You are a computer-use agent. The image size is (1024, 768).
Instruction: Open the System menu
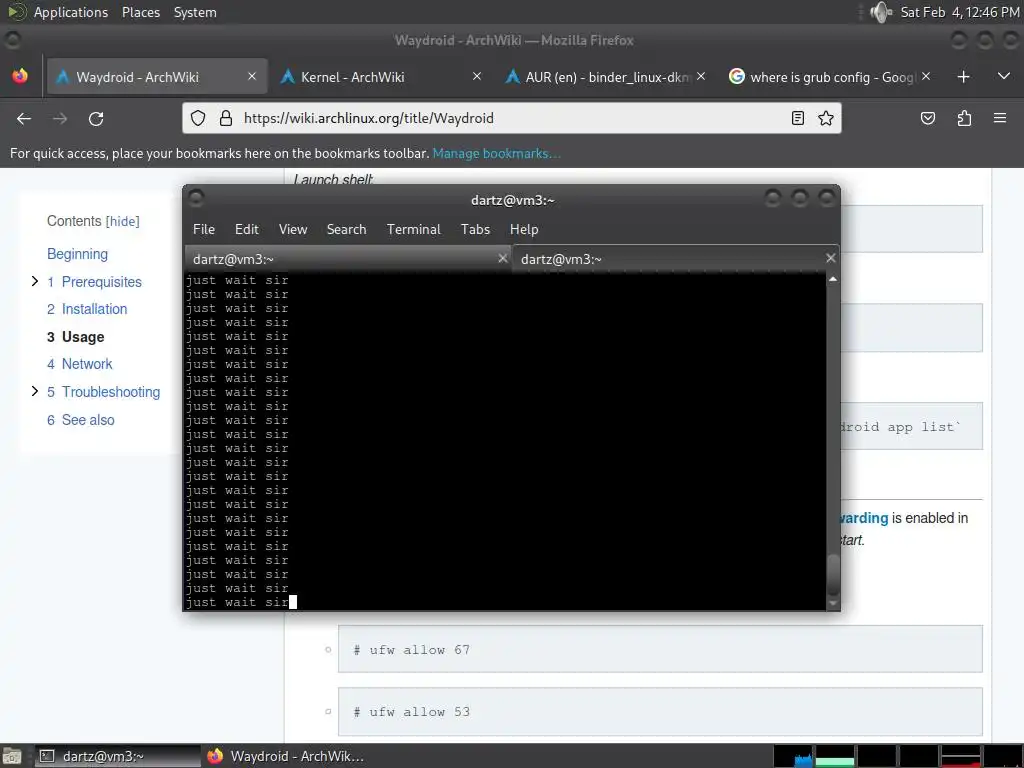[195, 12]
